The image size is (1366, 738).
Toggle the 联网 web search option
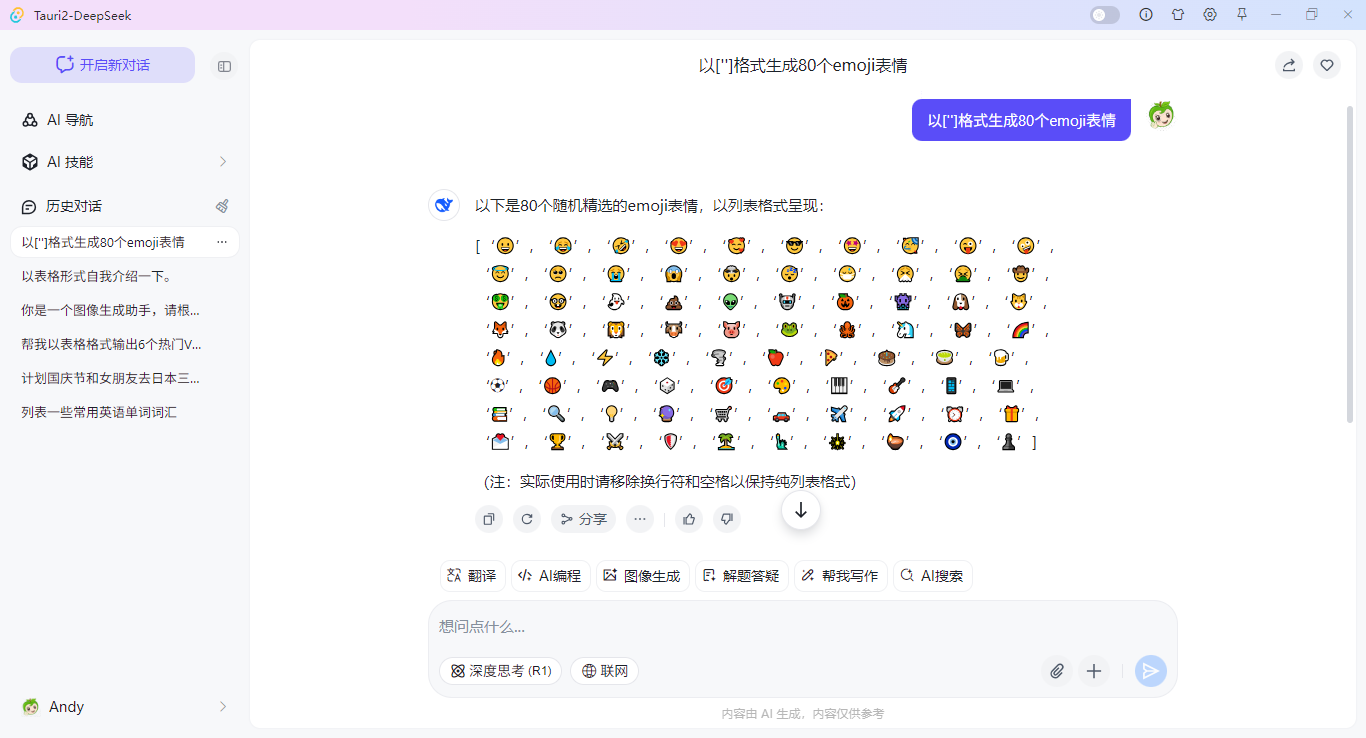point(604,671)
